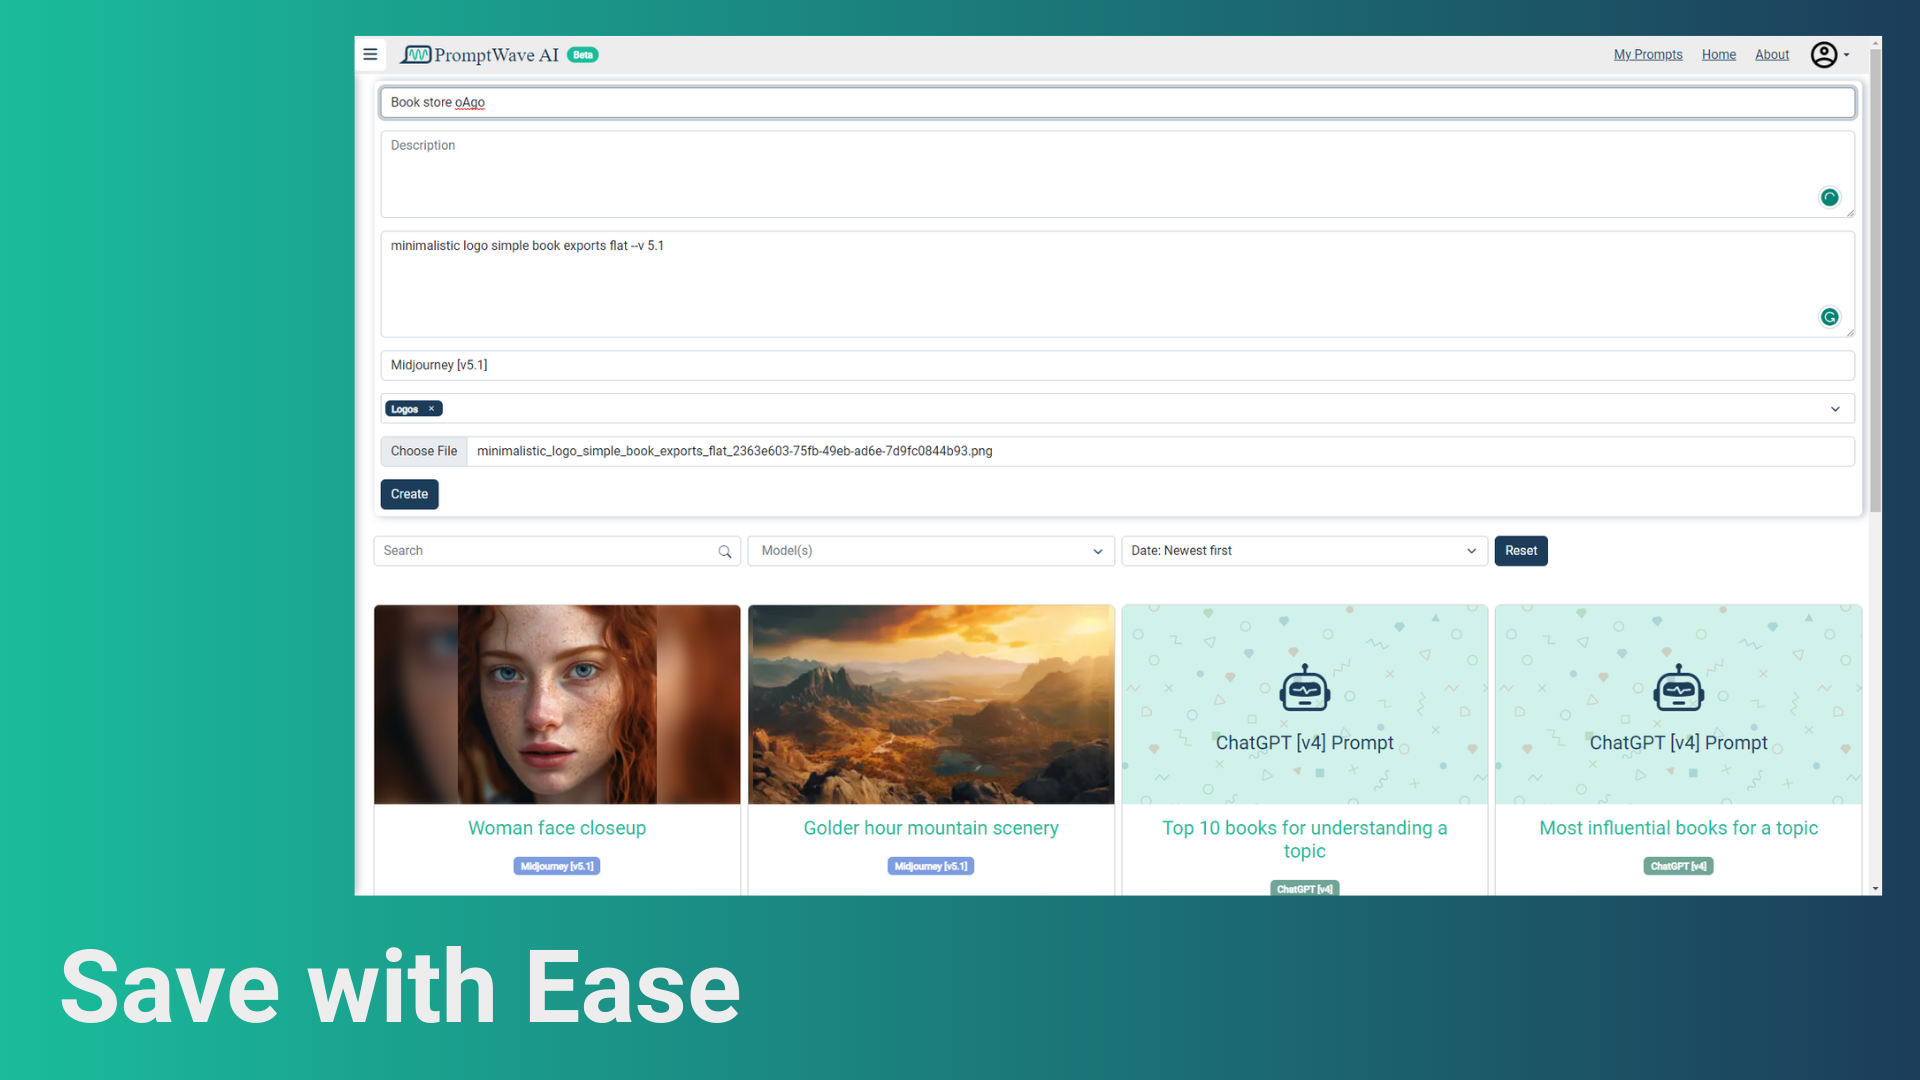Open the Model(s) filter dropdown
Viewport: 1920px width, 1080px height.
coord(930,551)
